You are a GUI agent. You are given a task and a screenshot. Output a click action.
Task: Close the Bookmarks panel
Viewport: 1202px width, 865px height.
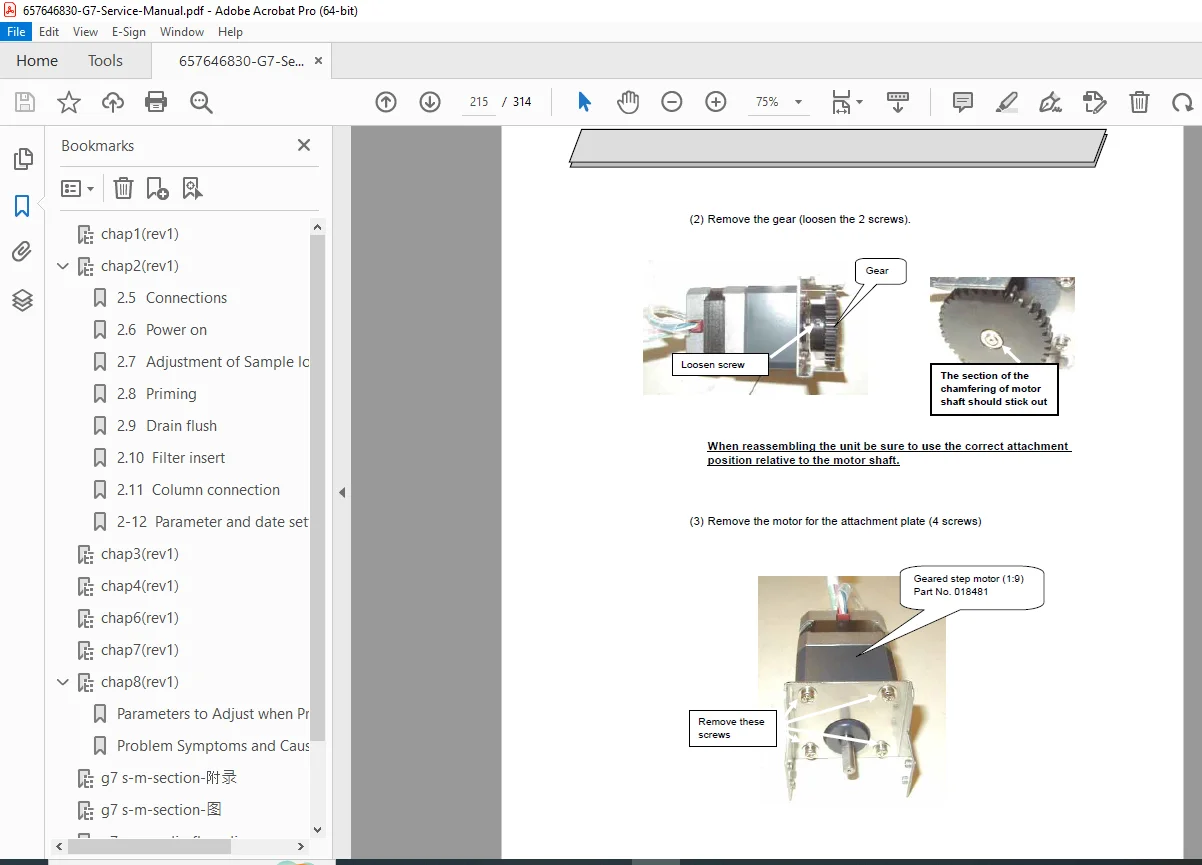pyautogui.click(x=304, y=145)
